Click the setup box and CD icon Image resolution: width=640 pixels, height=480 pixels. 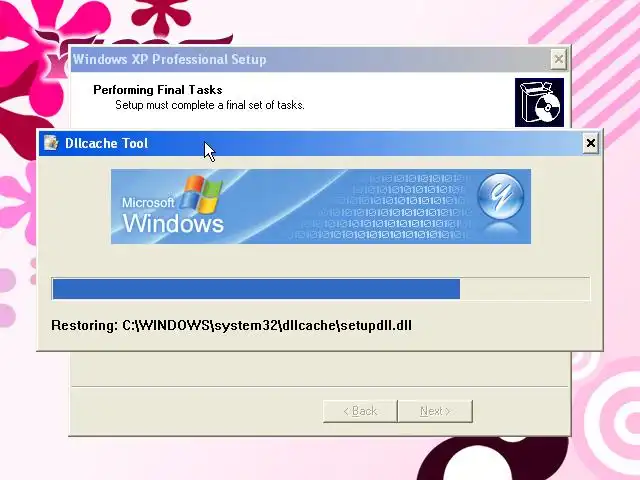pyautogui.click(x=539, y=102)
